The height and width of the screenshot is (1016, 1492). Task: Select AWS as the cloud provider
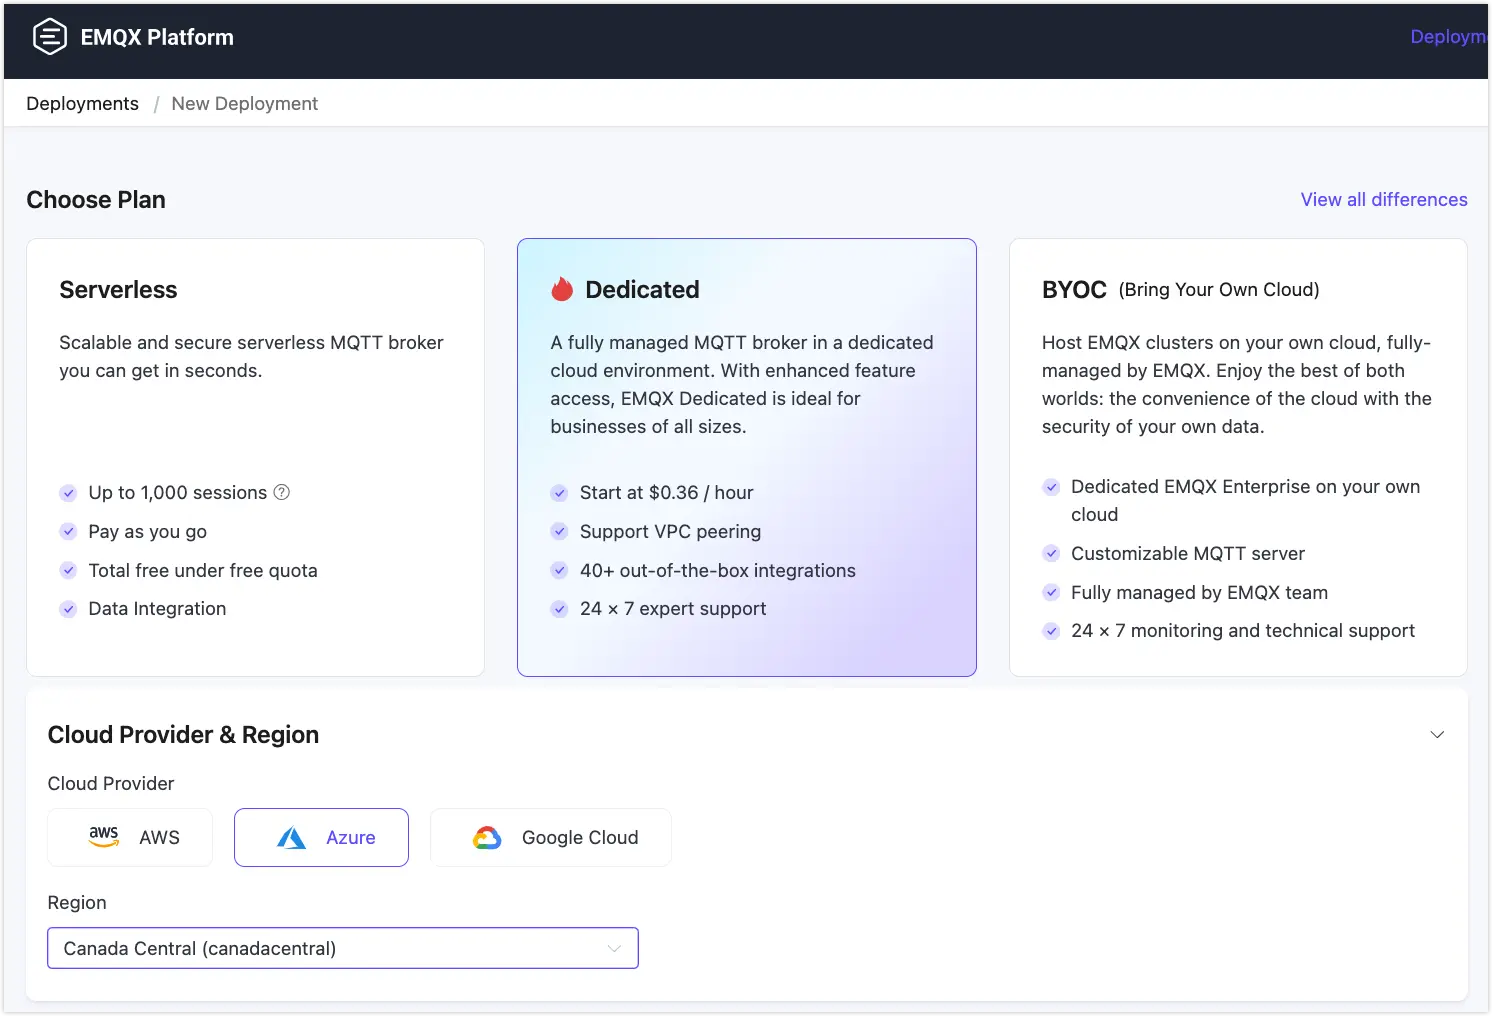130,838
